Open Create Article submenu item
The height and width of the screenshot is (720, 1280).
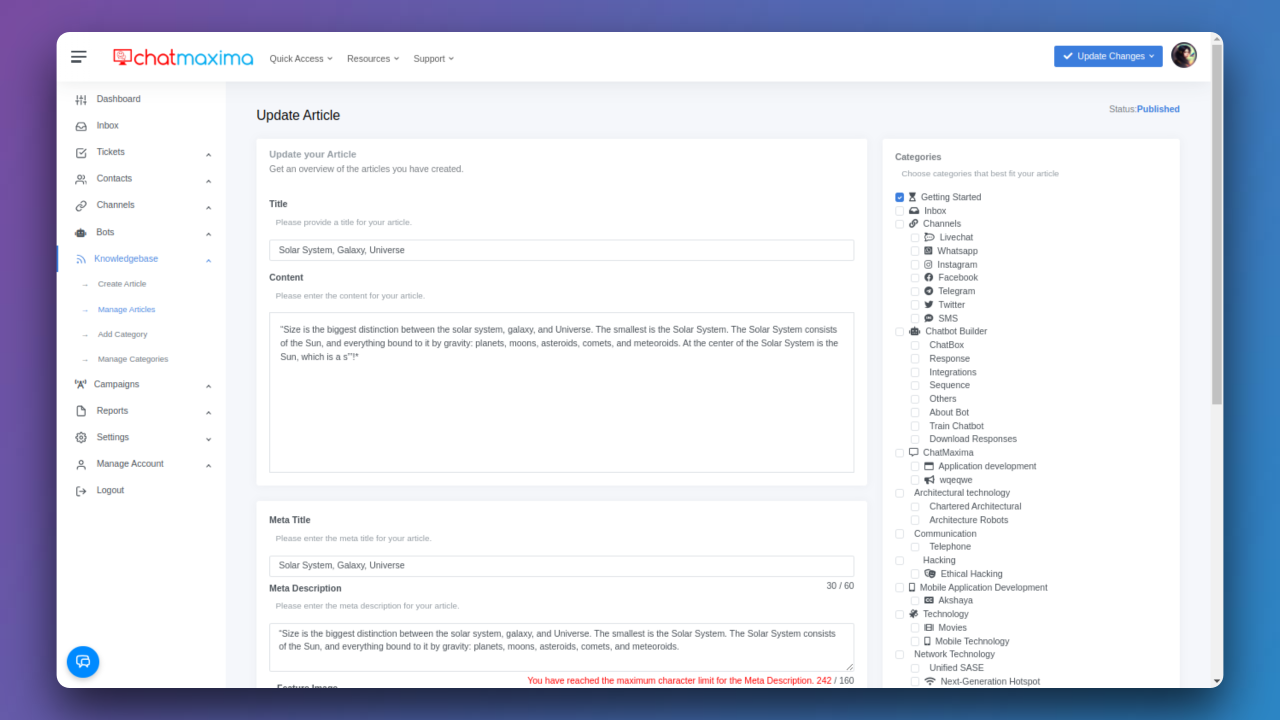[x=122, y=284]
